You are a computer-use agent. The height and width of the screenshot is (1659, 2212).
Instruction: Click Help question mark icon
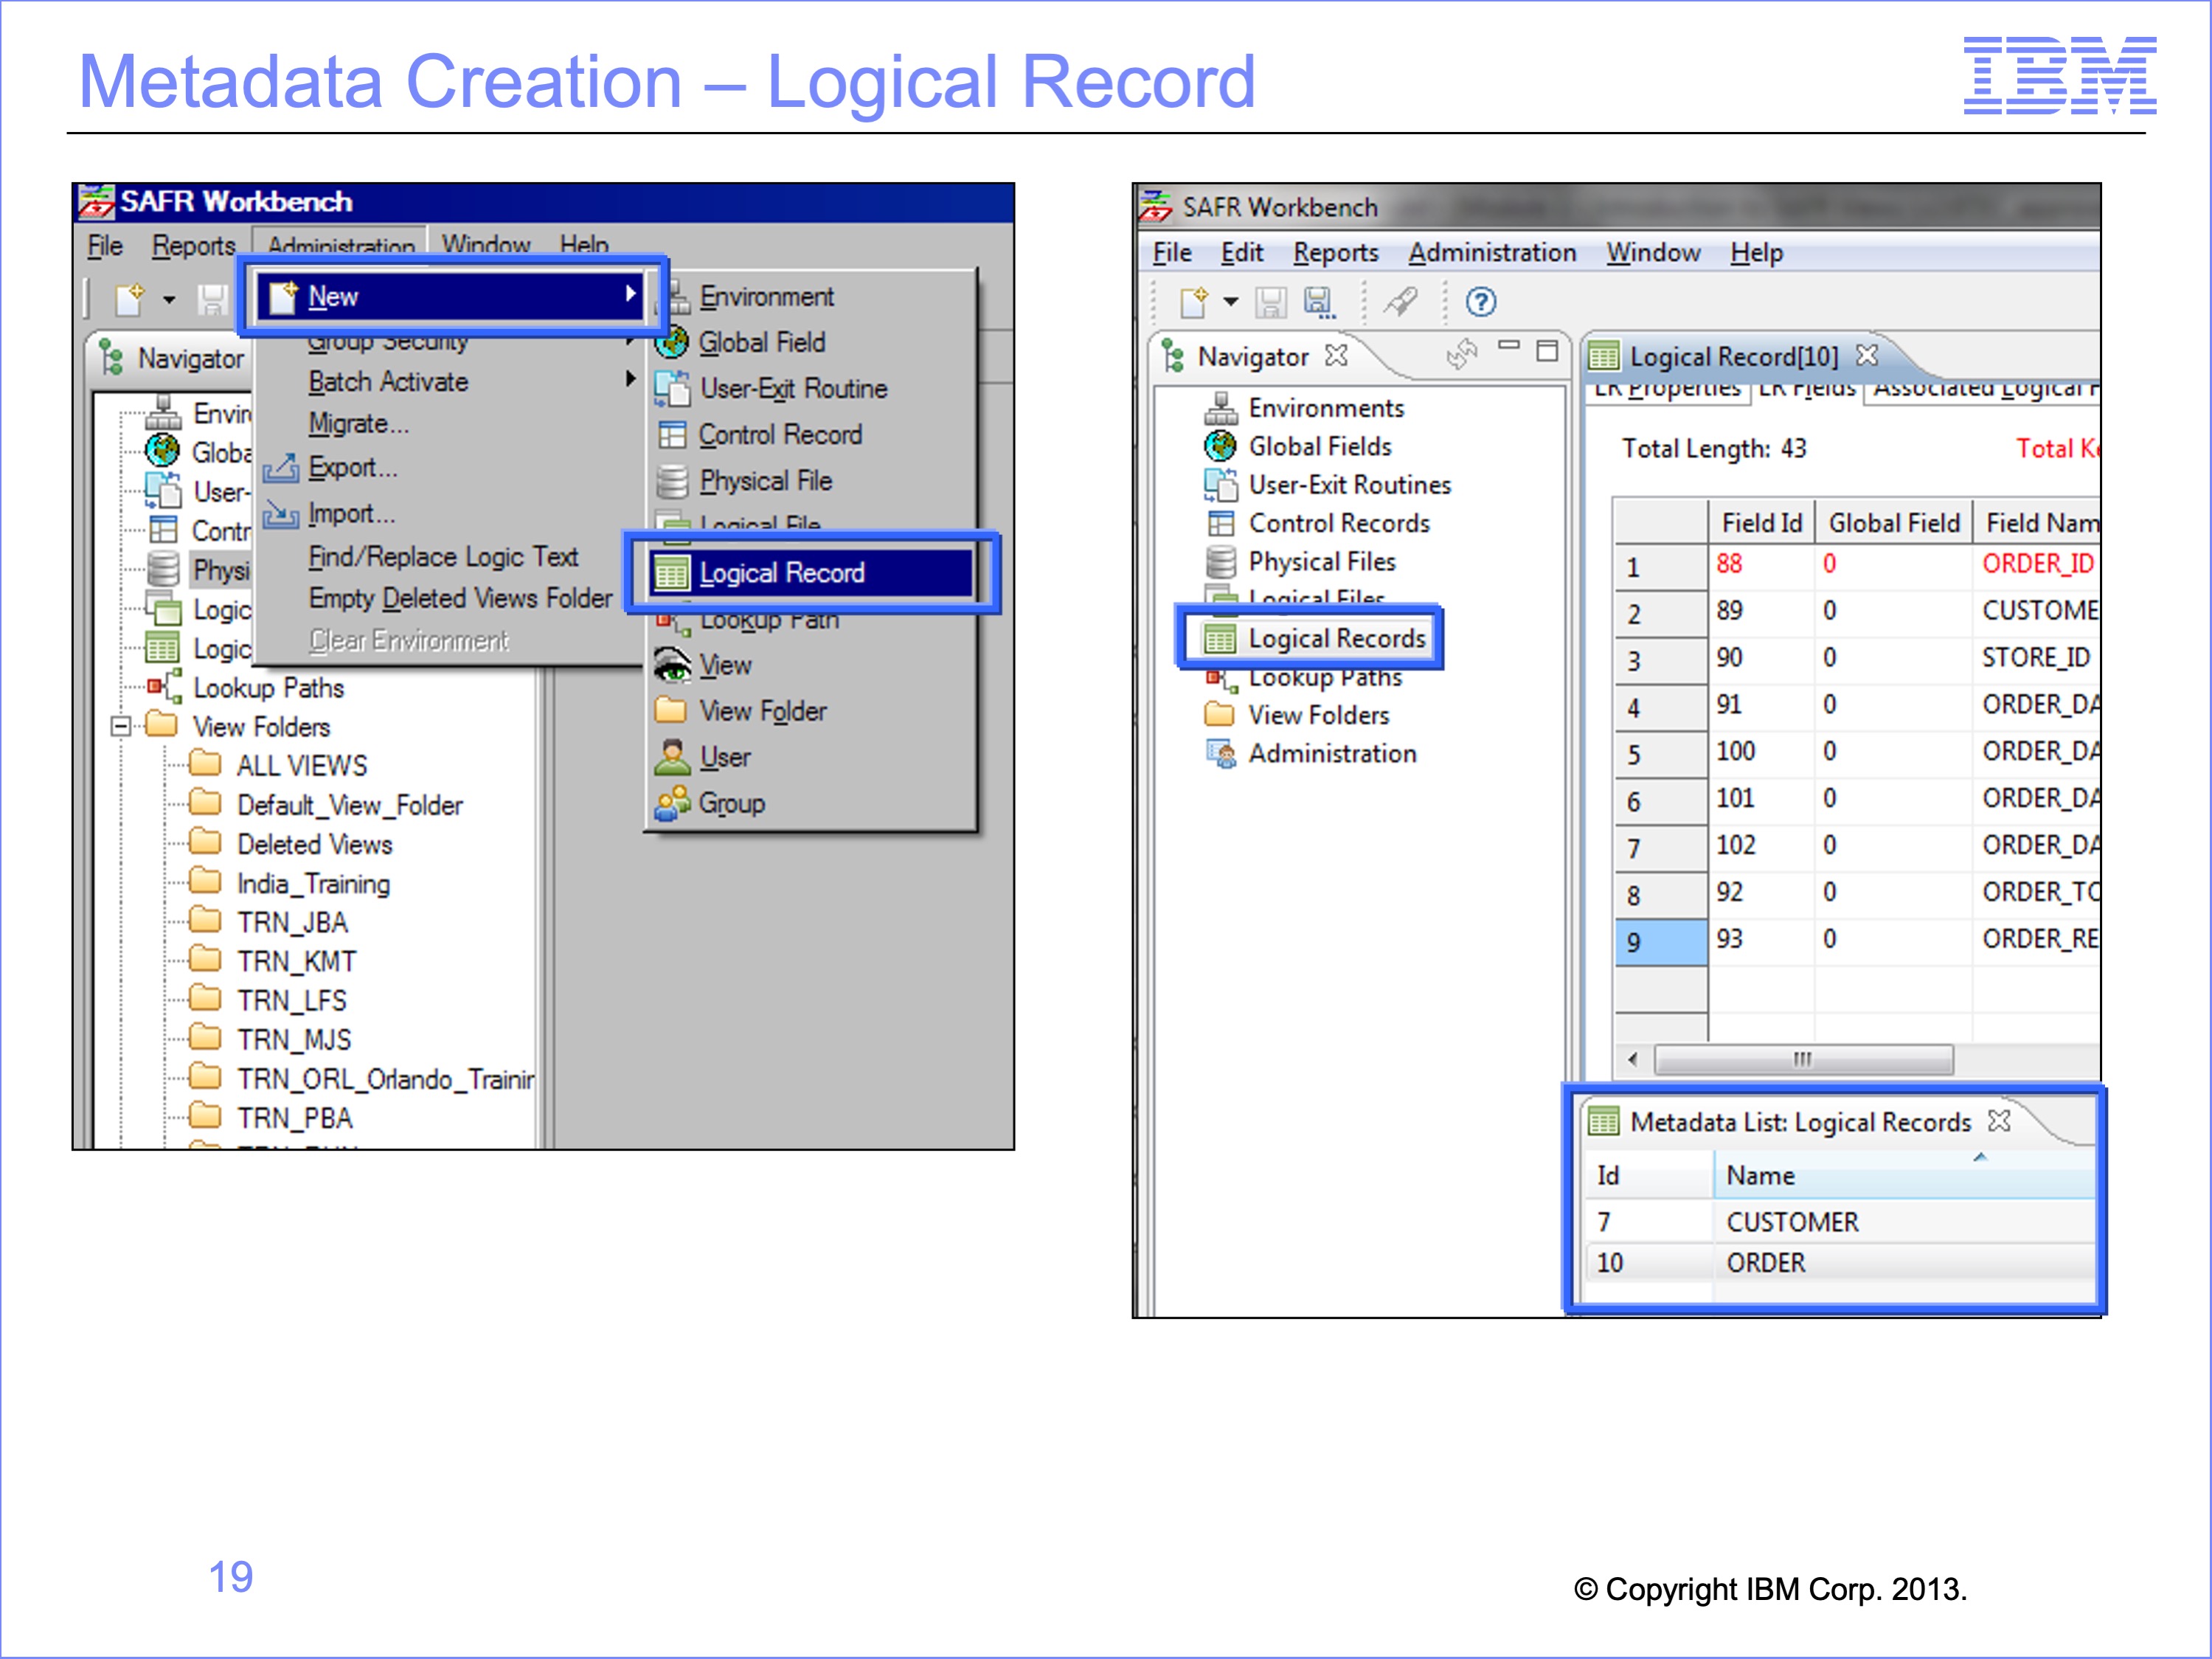1480,302
